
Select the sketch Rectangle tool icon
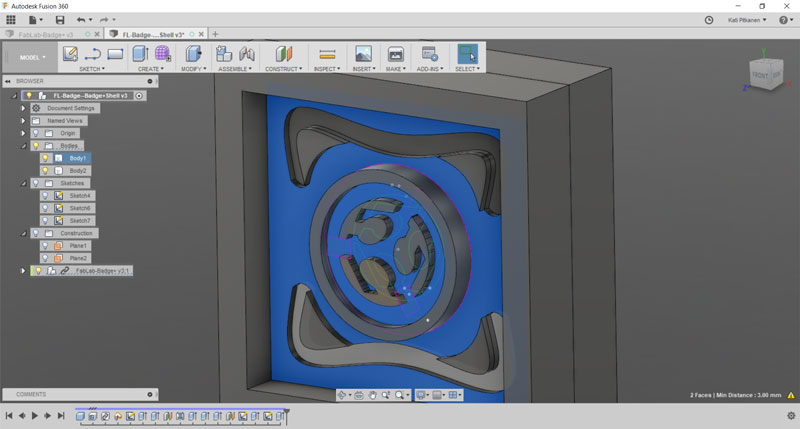tap(115, 54)
